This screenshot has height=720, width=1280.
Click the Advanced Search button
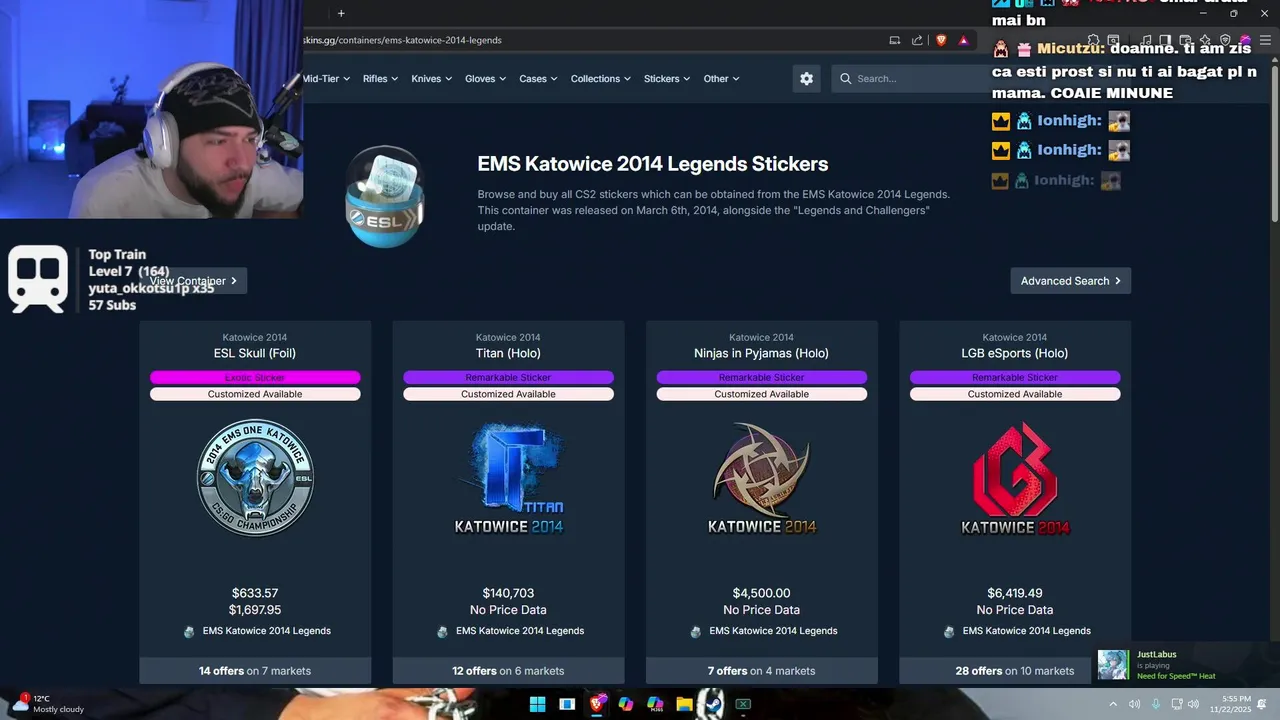(1071, 281)
